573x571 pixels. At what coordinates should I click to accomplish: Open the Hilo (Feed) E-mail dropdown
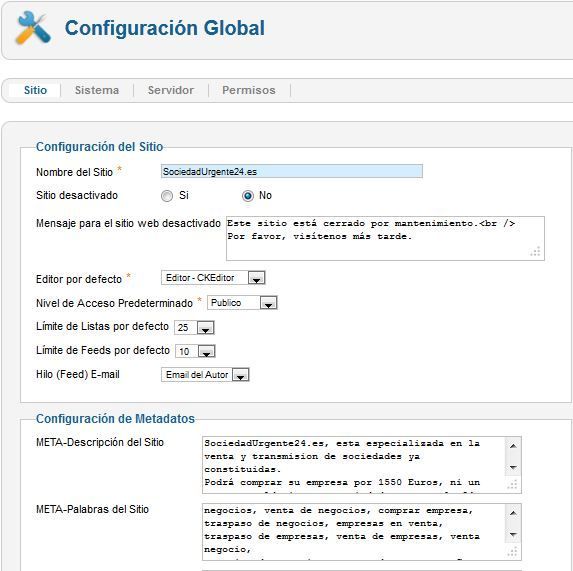pyautogui.click(x=205, y=375)
